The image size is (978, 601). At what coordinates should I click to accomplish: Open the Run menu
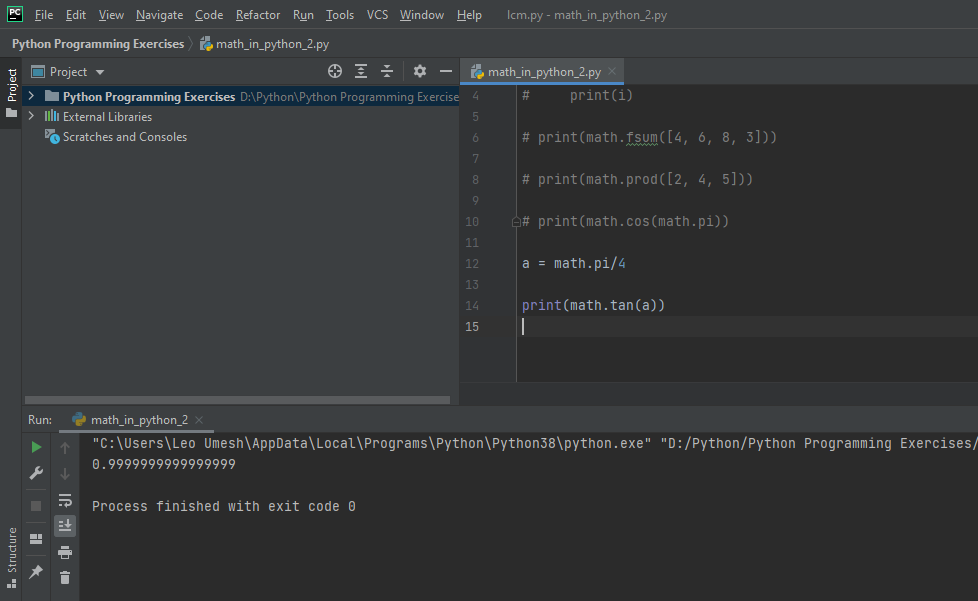click(x=303, y=14)
